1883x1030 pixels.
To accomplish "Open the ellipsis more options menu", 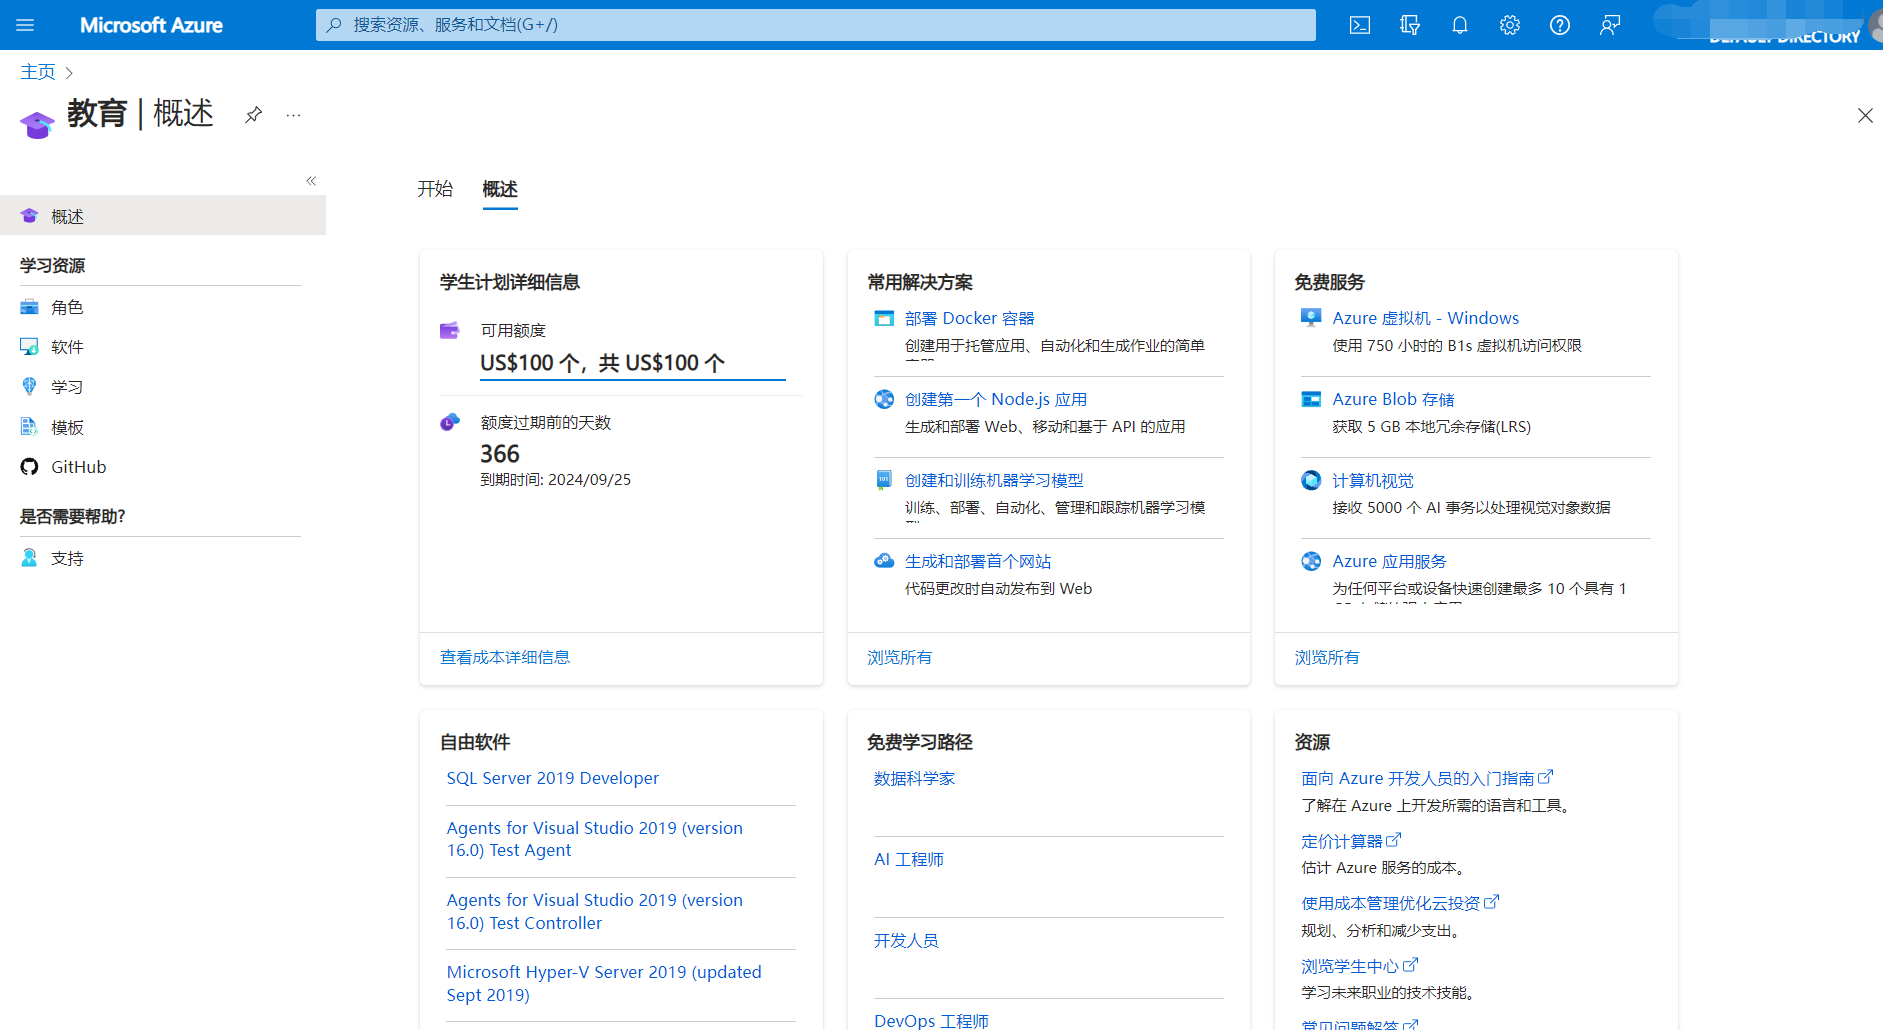I will 293,115.
